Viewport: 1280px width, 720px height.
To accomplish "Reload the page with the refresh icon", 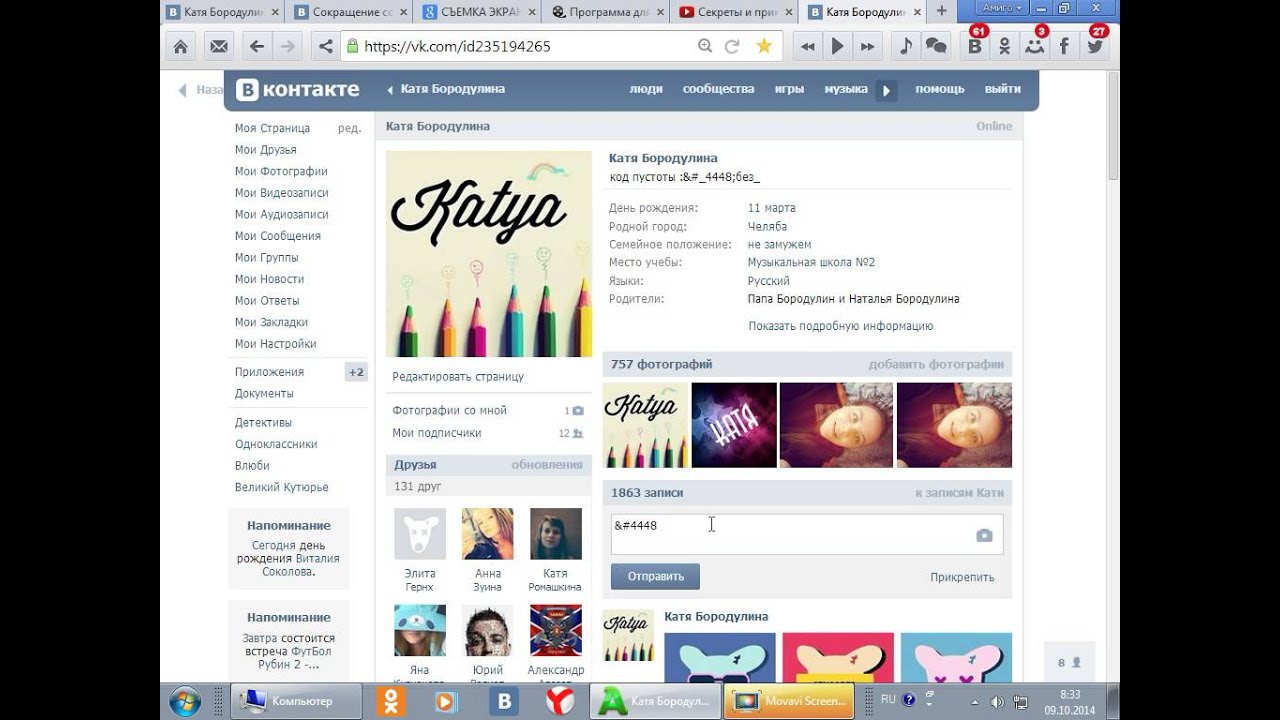I will [x=732, y=46].
